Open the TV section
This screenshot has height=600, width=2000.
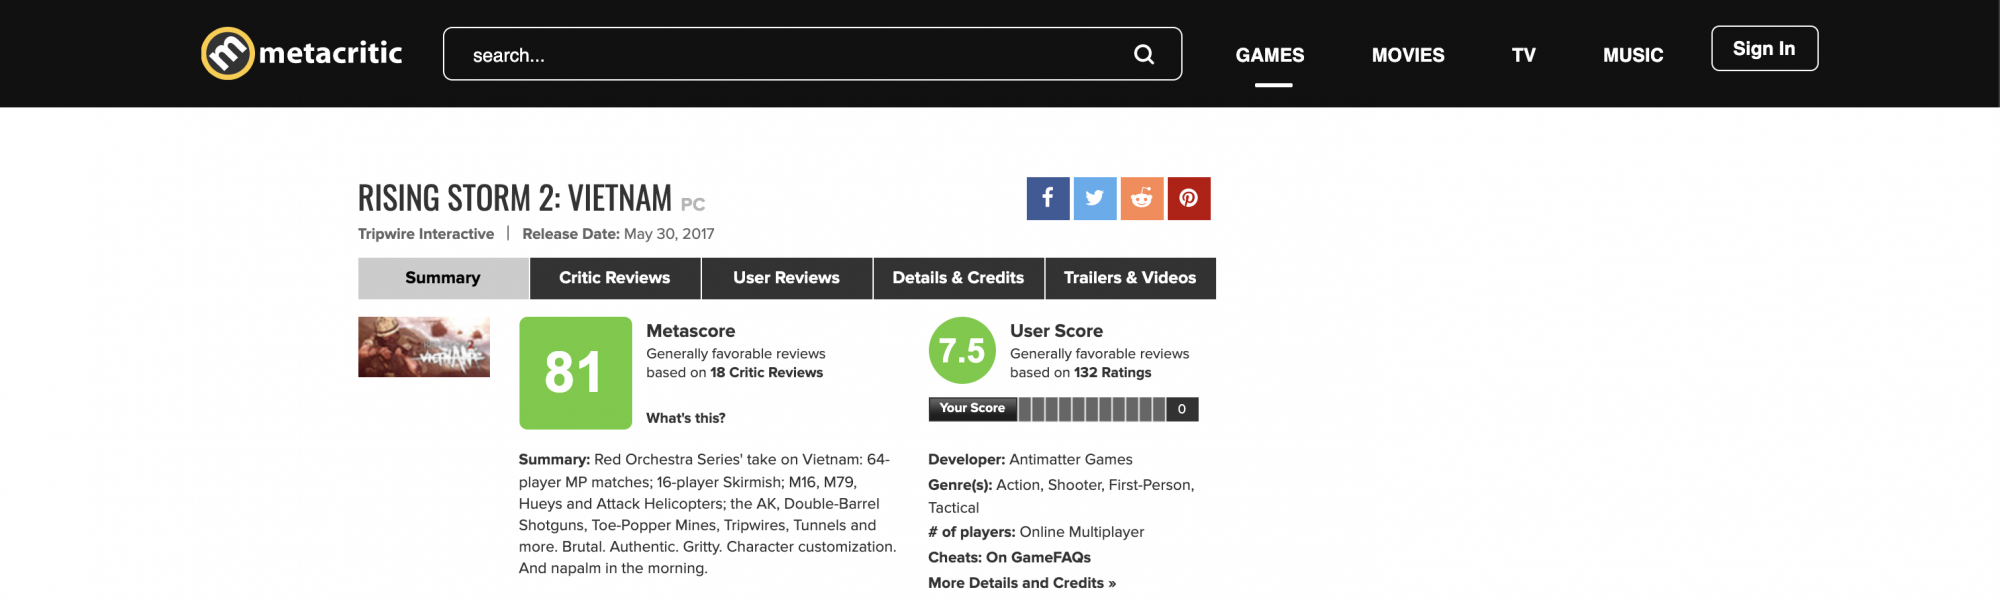[1523, 55]
